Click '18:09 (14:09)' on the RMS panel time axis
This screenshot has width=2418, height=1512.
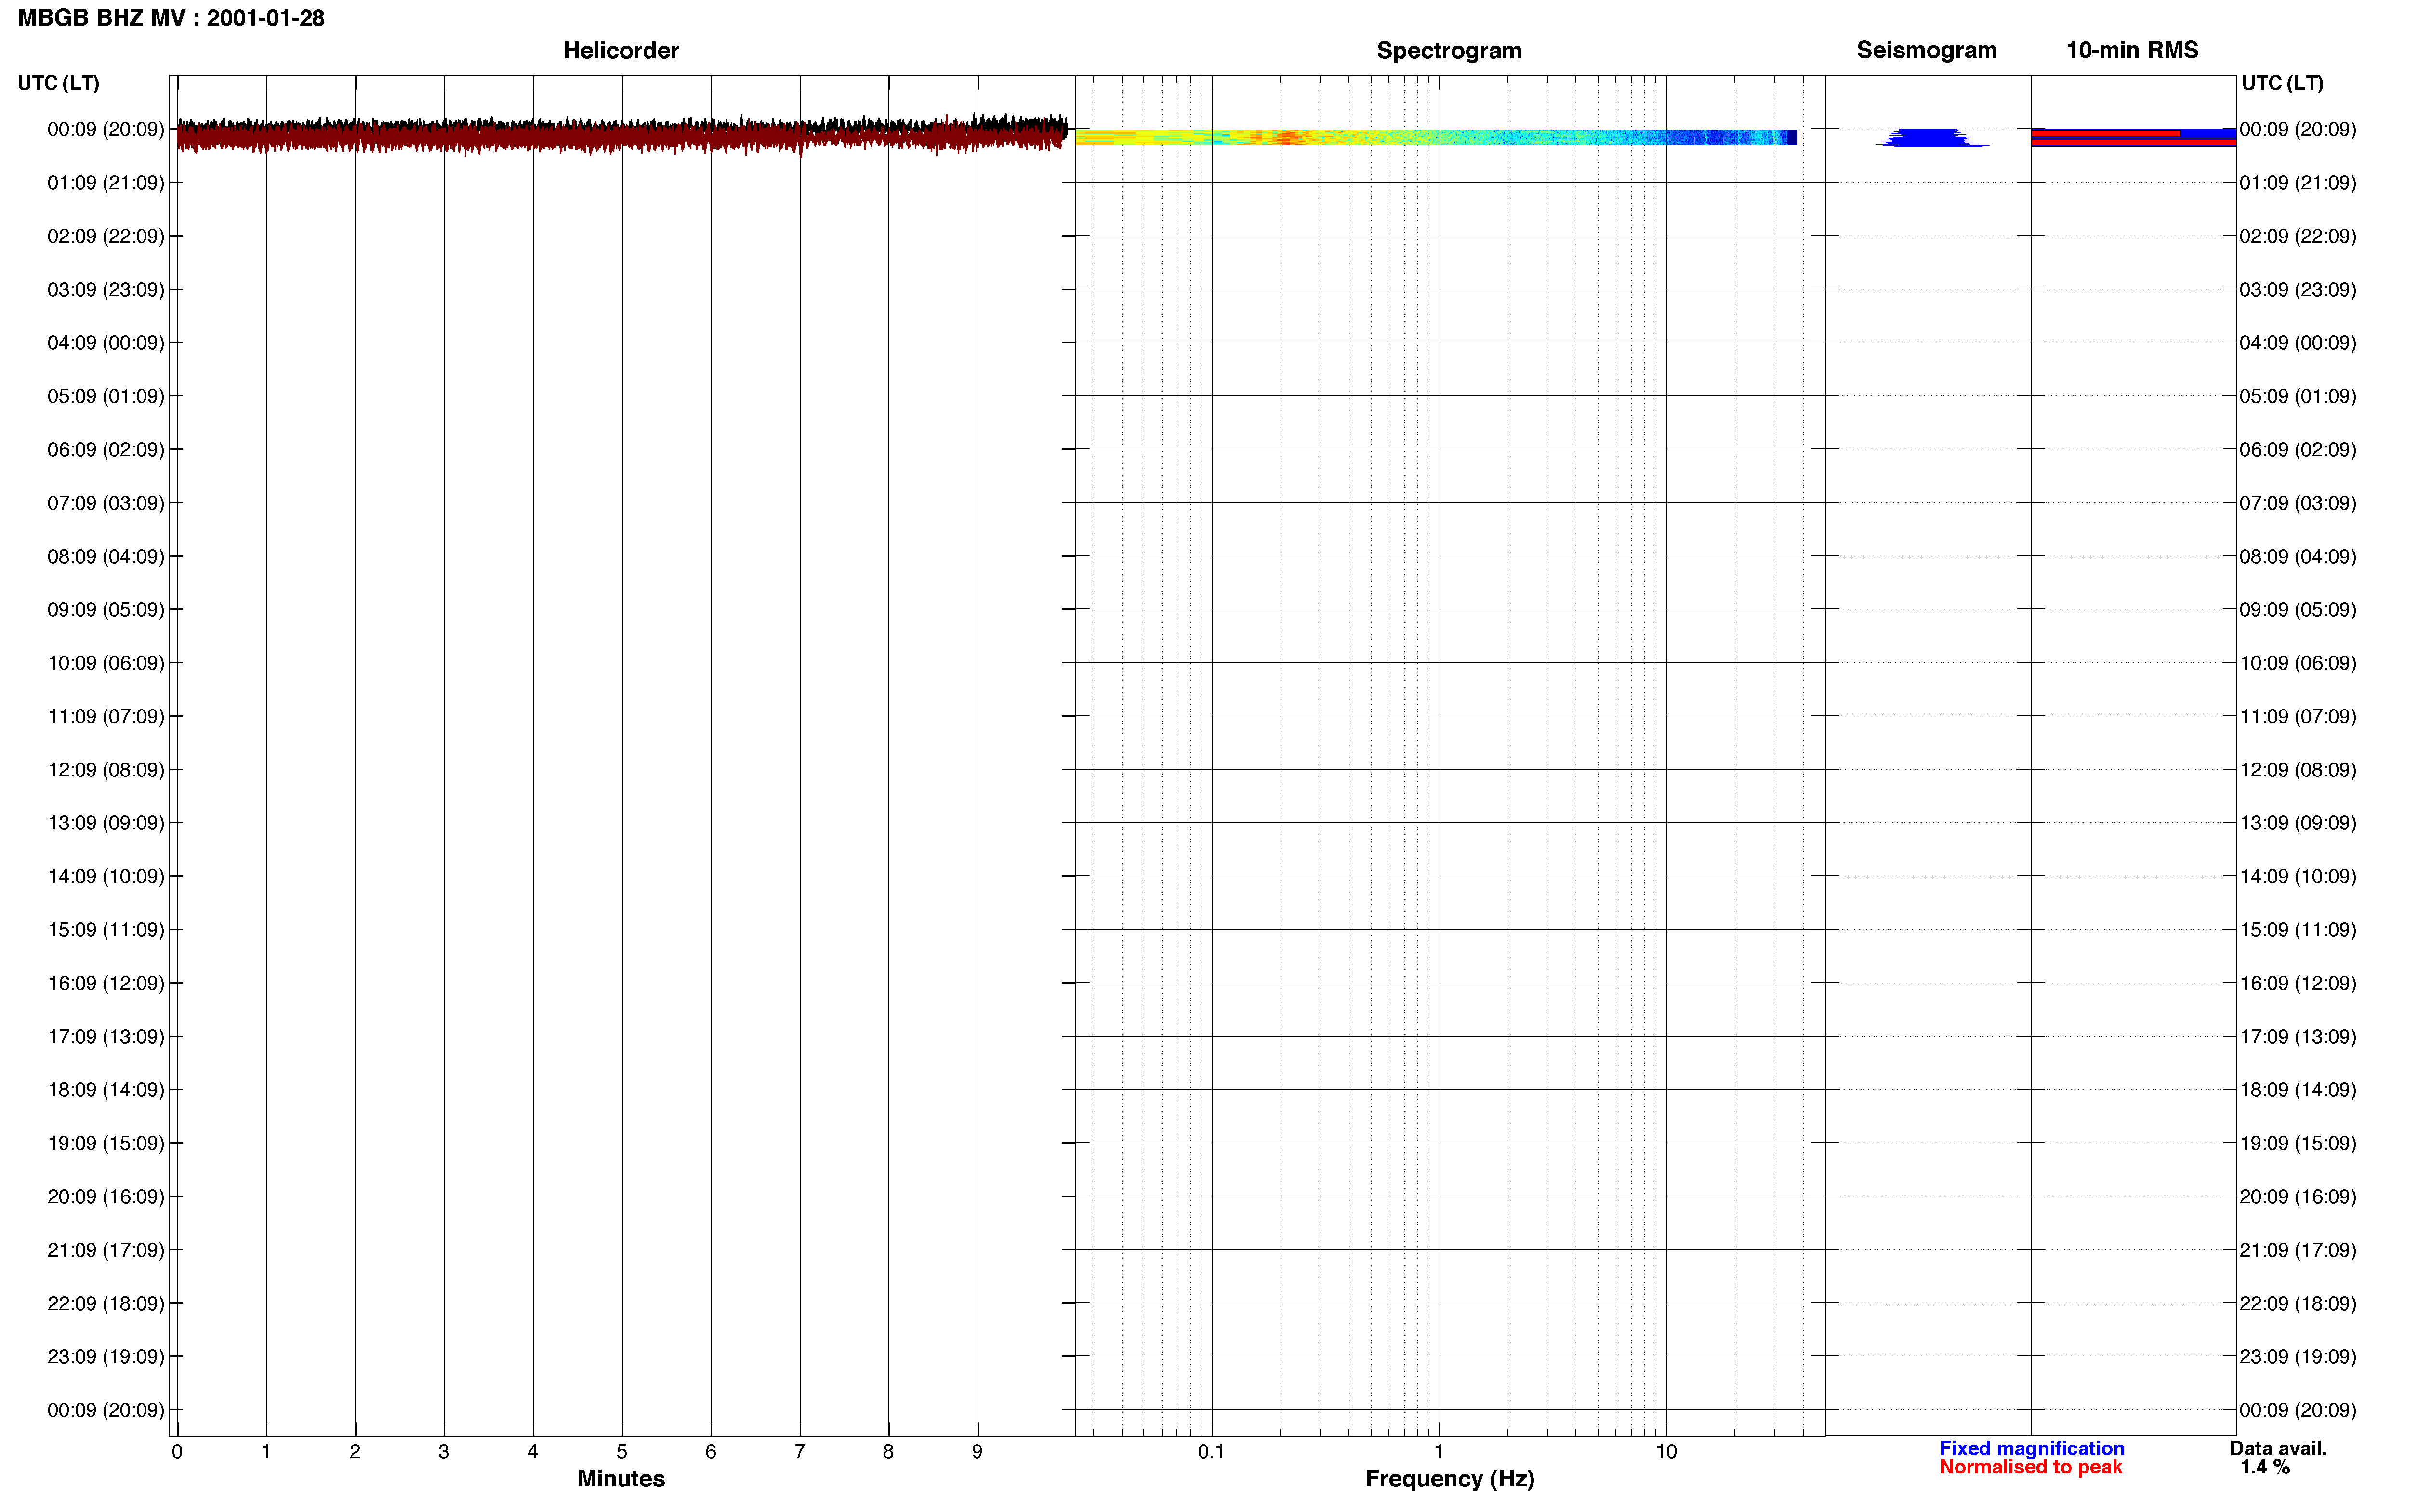pos(2298,1090)
